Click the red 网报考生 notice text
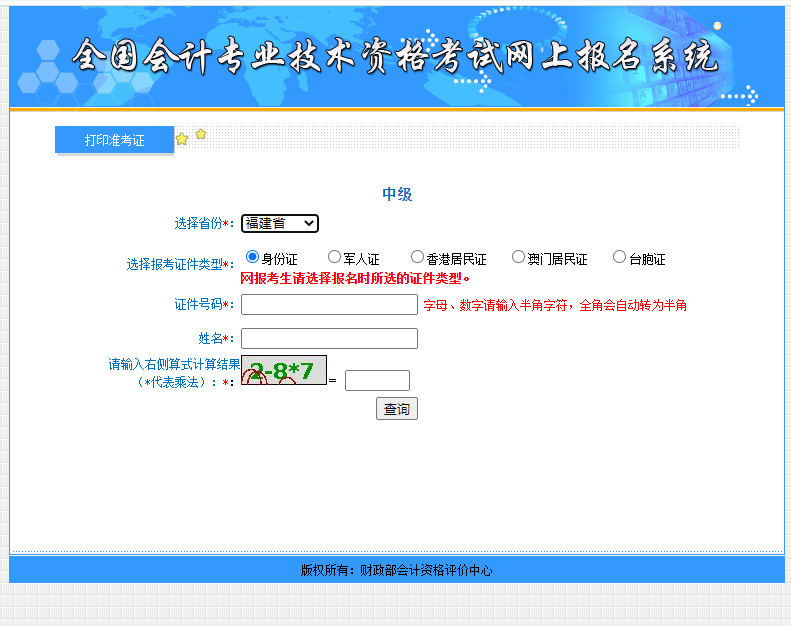Screen dimensions: 791x626 click(355, 278)
